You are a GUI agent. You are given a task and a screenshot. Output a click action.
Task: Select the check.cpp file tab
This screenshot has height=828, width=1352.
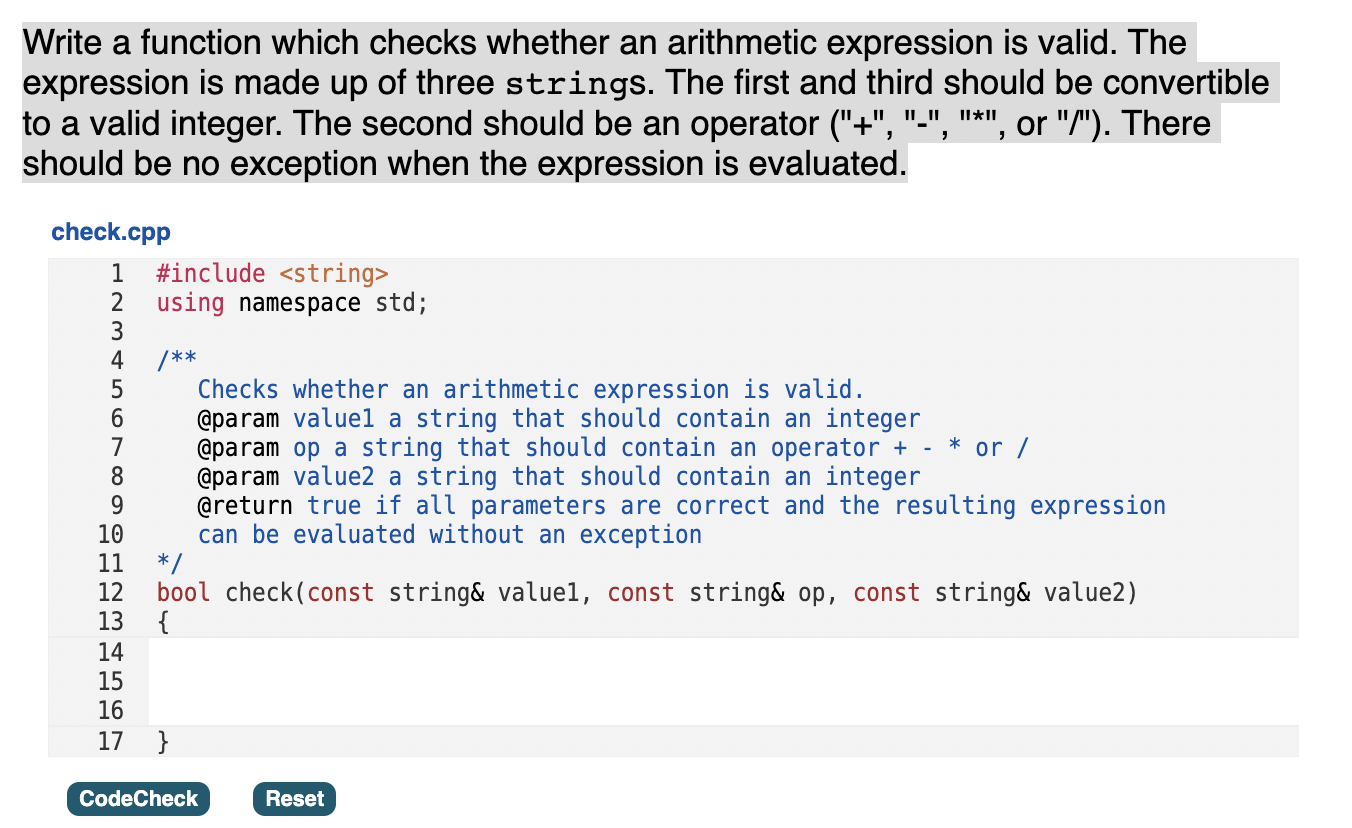coord(110,231)
